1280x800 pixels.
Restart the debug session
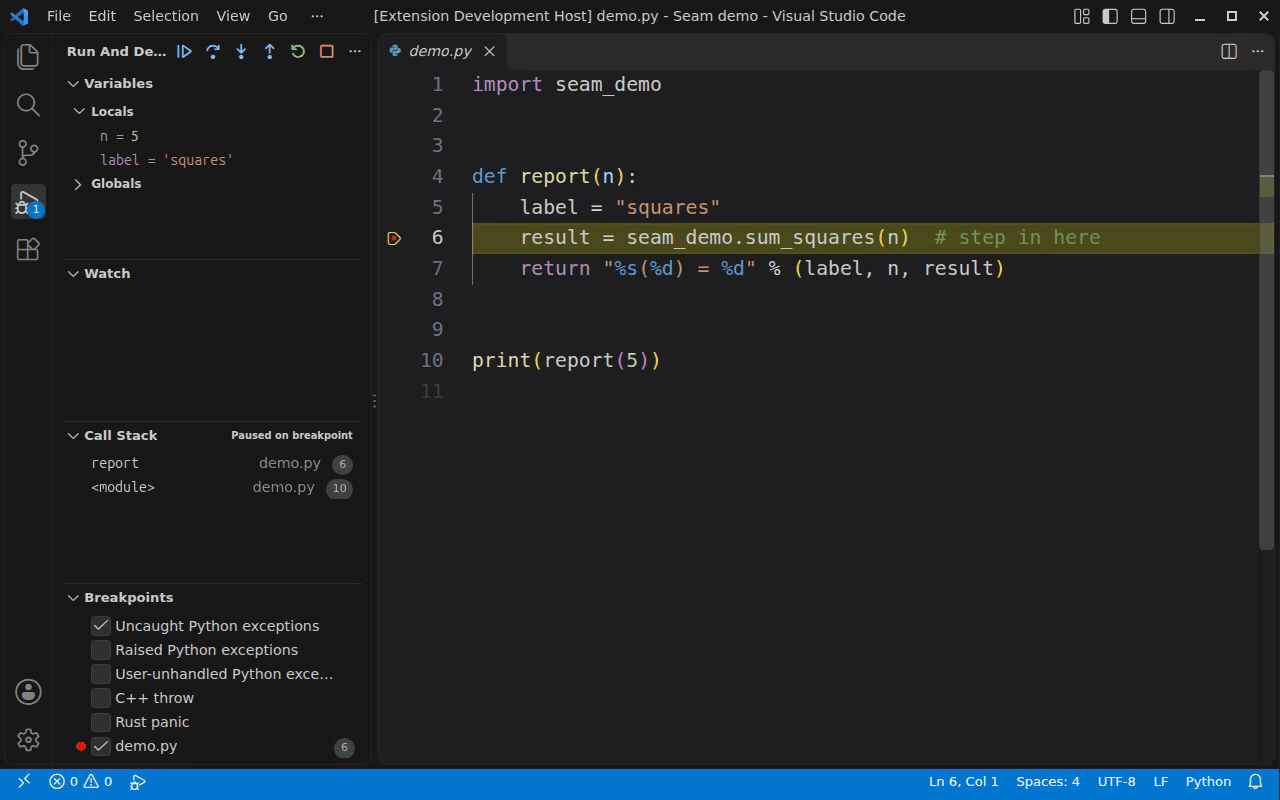click(298, 51)
